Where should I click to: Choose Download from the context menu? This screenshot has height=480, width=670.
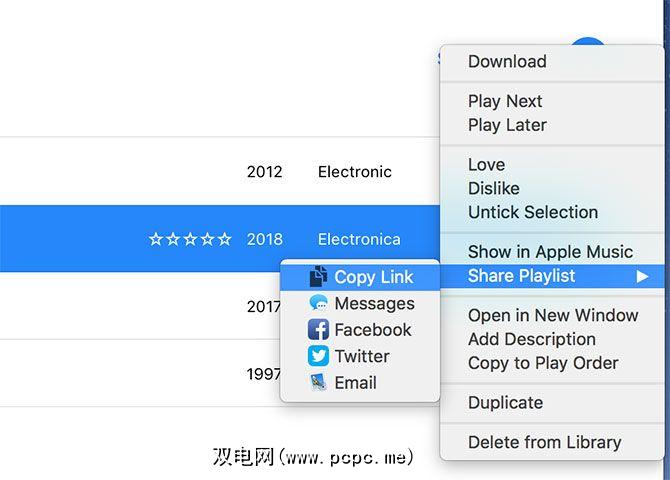(507, 61)
